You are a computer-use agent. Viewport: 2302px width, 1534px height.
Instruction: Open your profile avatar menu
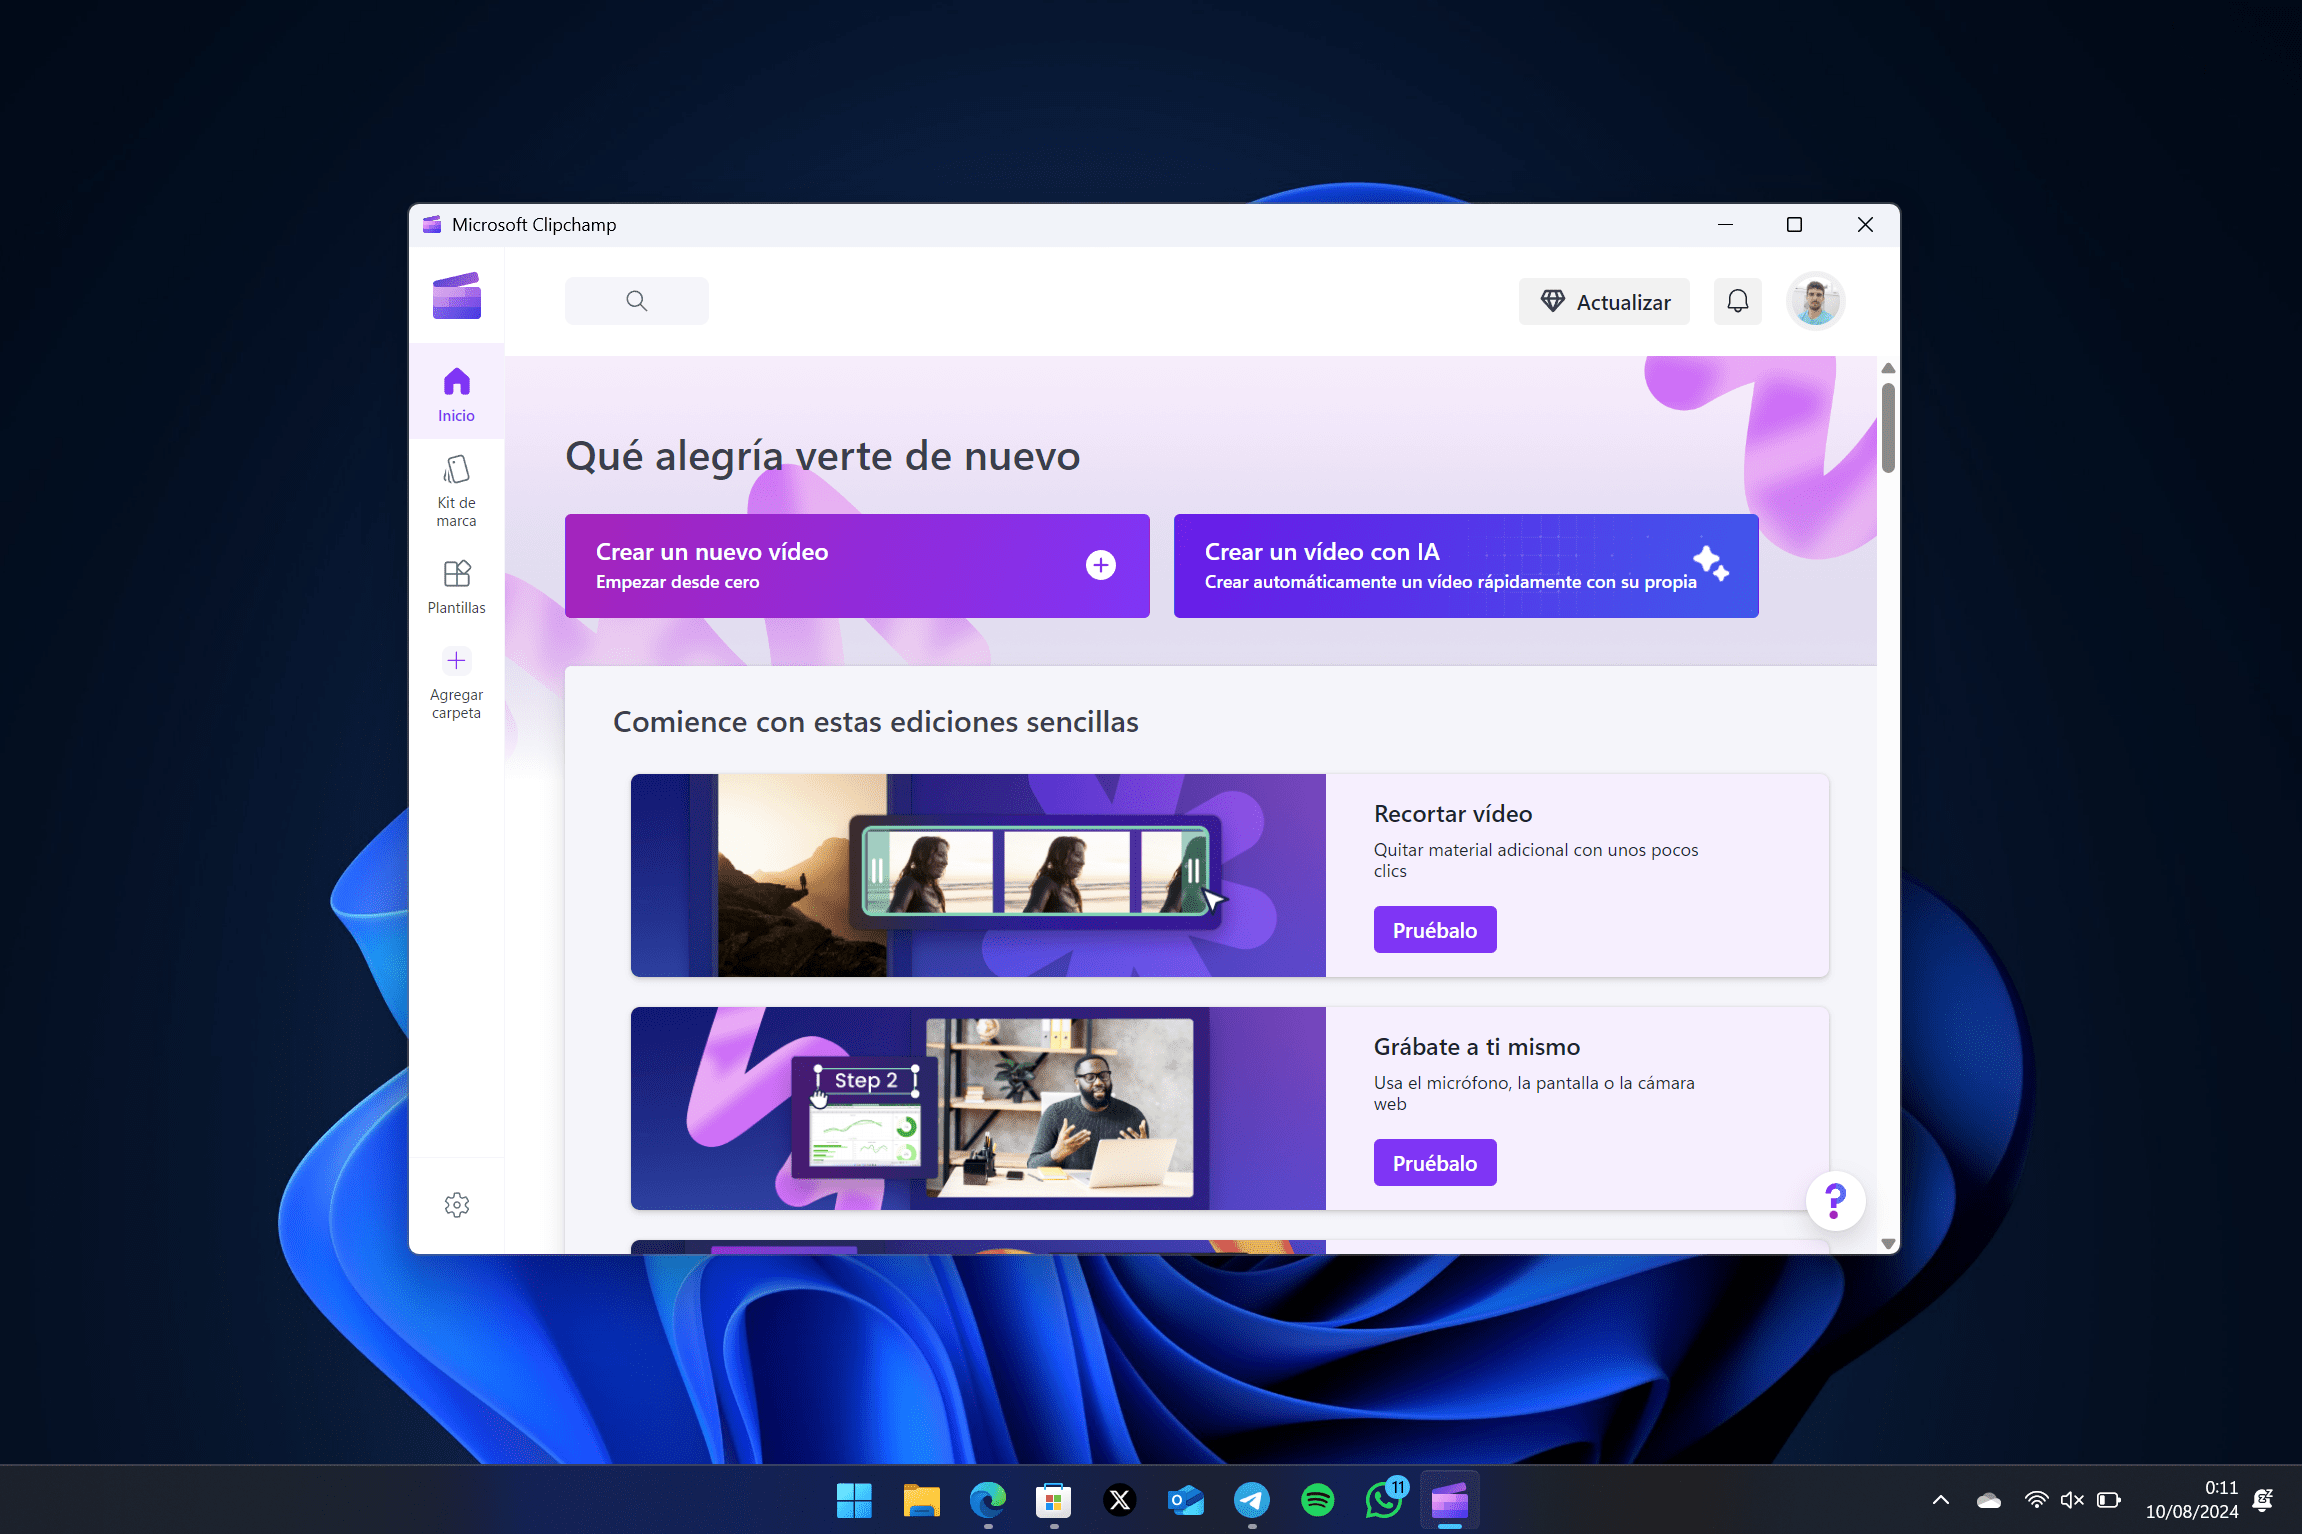[x=1815, y=301]
